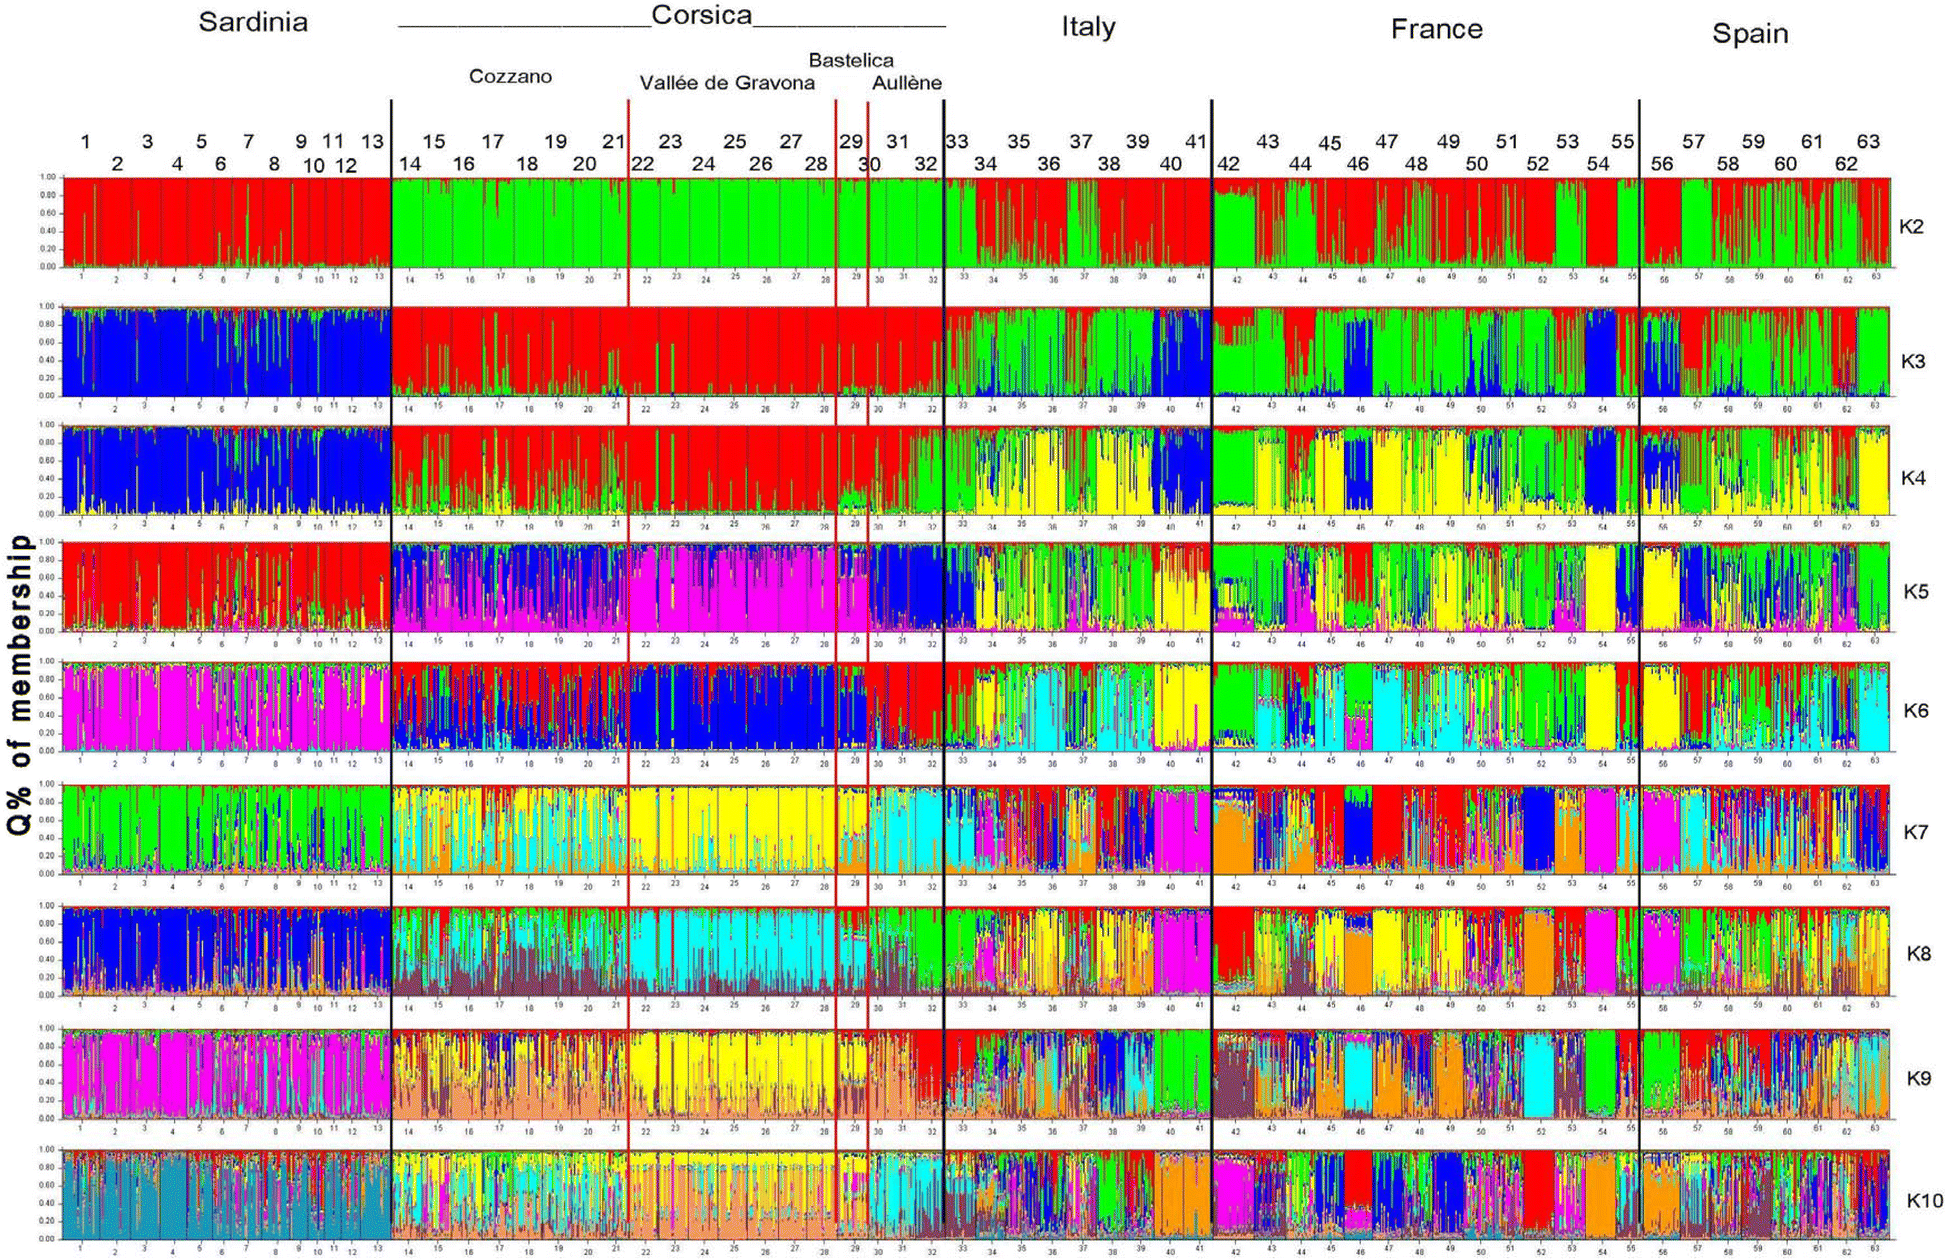Click the K10 structure bar plot

[976, 1195]
